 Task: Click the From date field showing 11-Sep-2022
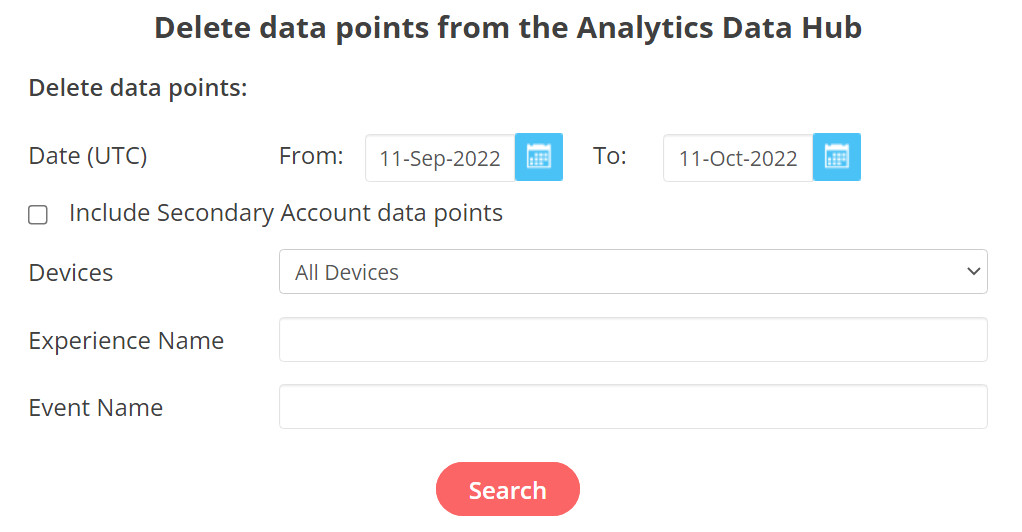440,158
